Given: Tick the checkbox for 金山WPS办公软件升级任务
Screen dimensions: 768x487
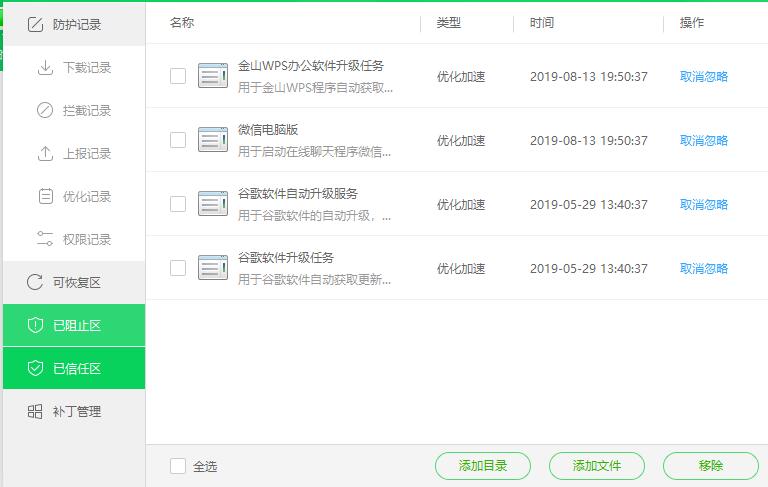Looking at the screenshot, I should (x=178, y=76).
